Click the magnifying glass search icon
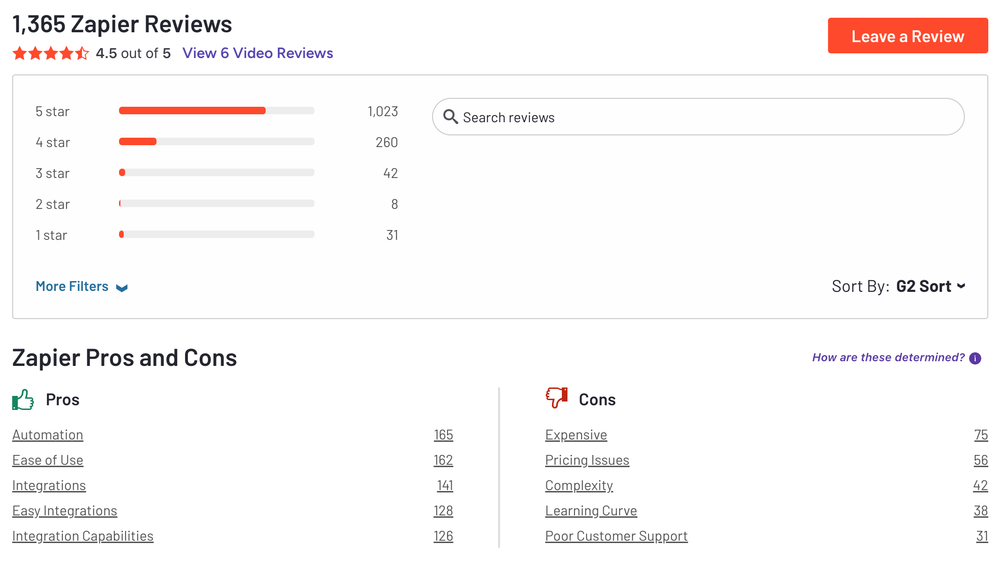Image resolution: width=1000 pixels, height=565 pixels. point(450,117)
